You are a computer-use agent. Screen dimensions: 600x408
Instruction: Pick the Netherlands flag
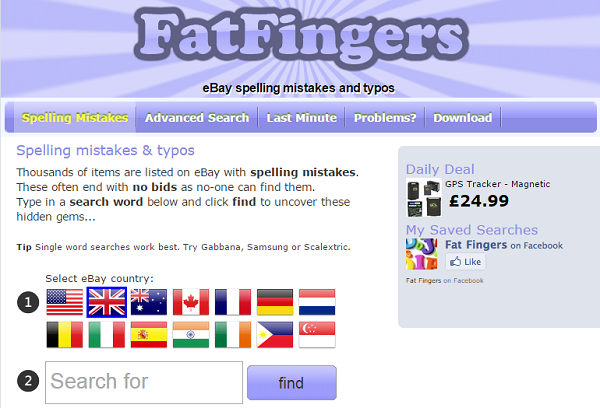click(317, 302)
